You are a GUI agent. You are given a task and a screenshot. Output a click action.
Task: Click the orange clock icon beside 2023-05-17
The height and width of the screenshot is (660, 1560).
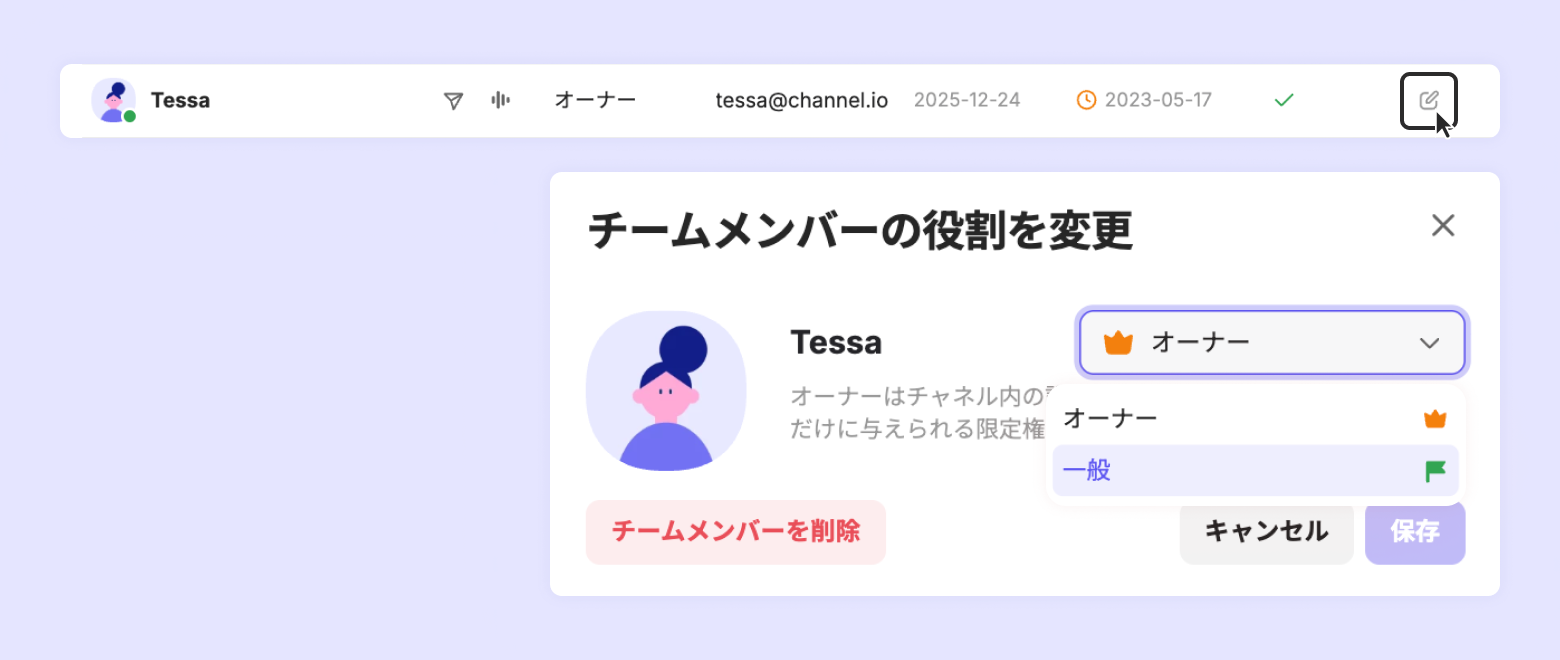click(1086, 100)
